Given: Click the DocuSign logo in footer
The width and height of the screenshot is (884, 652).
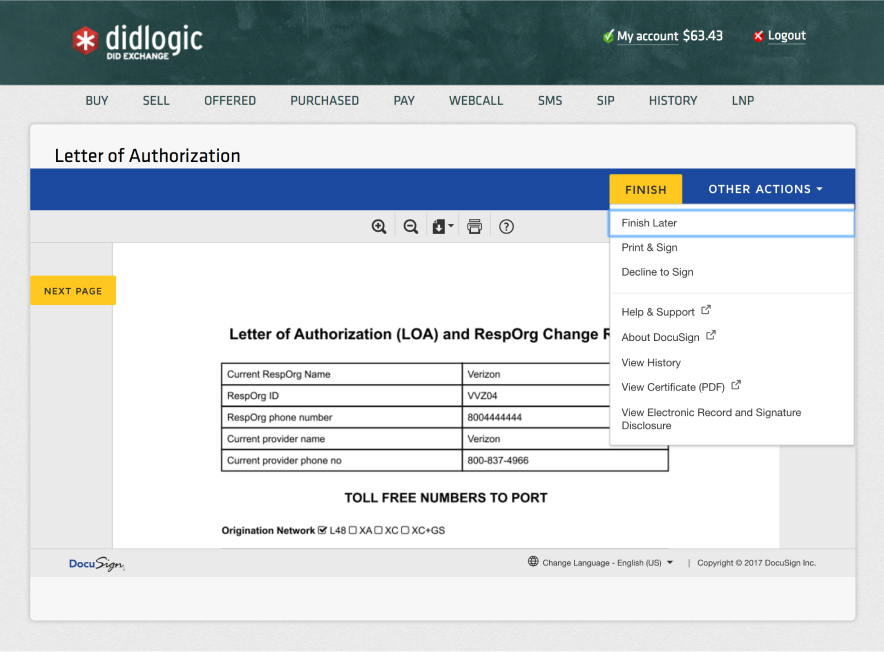Looking at the screenshot, I should click(x=96, y=563).
